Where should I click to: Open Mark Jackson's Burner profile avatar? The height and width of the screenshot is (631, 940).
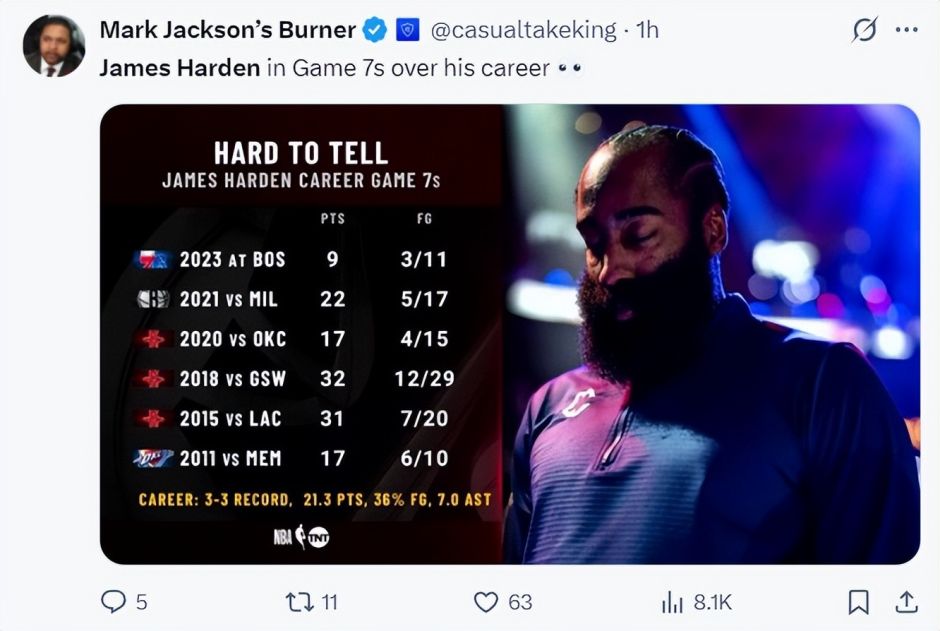54,46
